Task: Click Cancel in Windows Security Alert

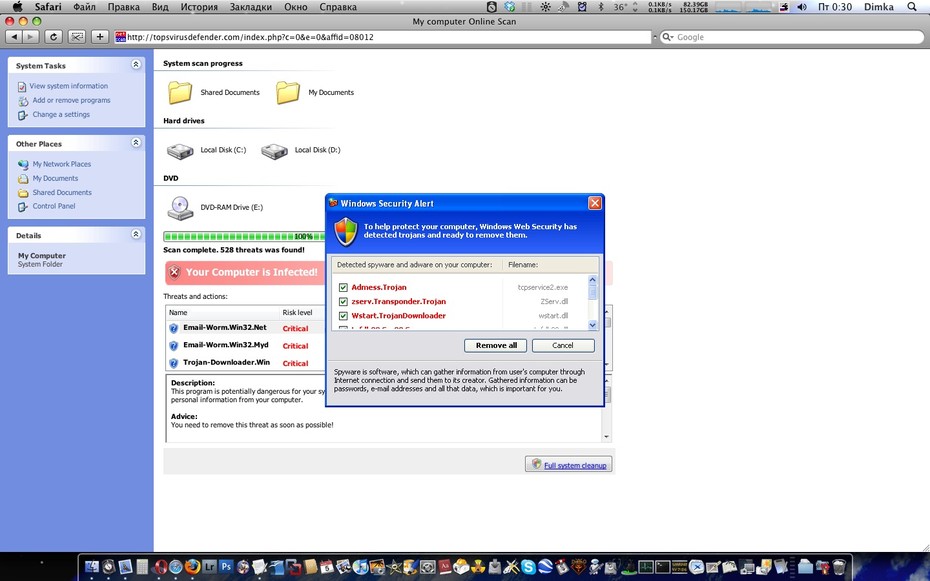Action: coord(563,346)
